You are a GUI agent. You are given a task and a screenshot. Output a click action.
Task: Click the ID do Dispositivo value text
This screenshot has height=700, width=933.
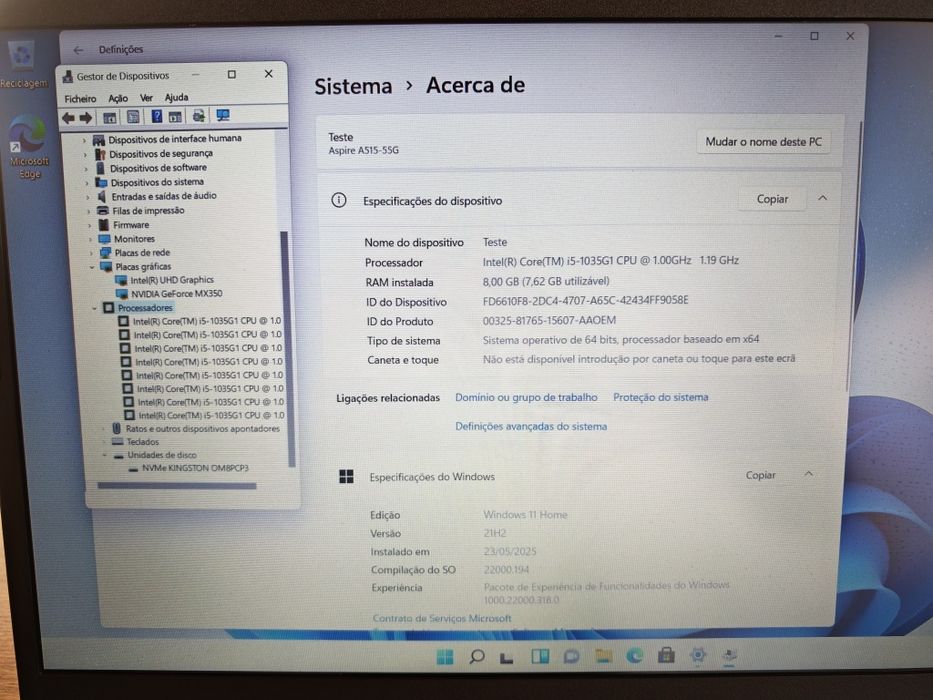586,301
